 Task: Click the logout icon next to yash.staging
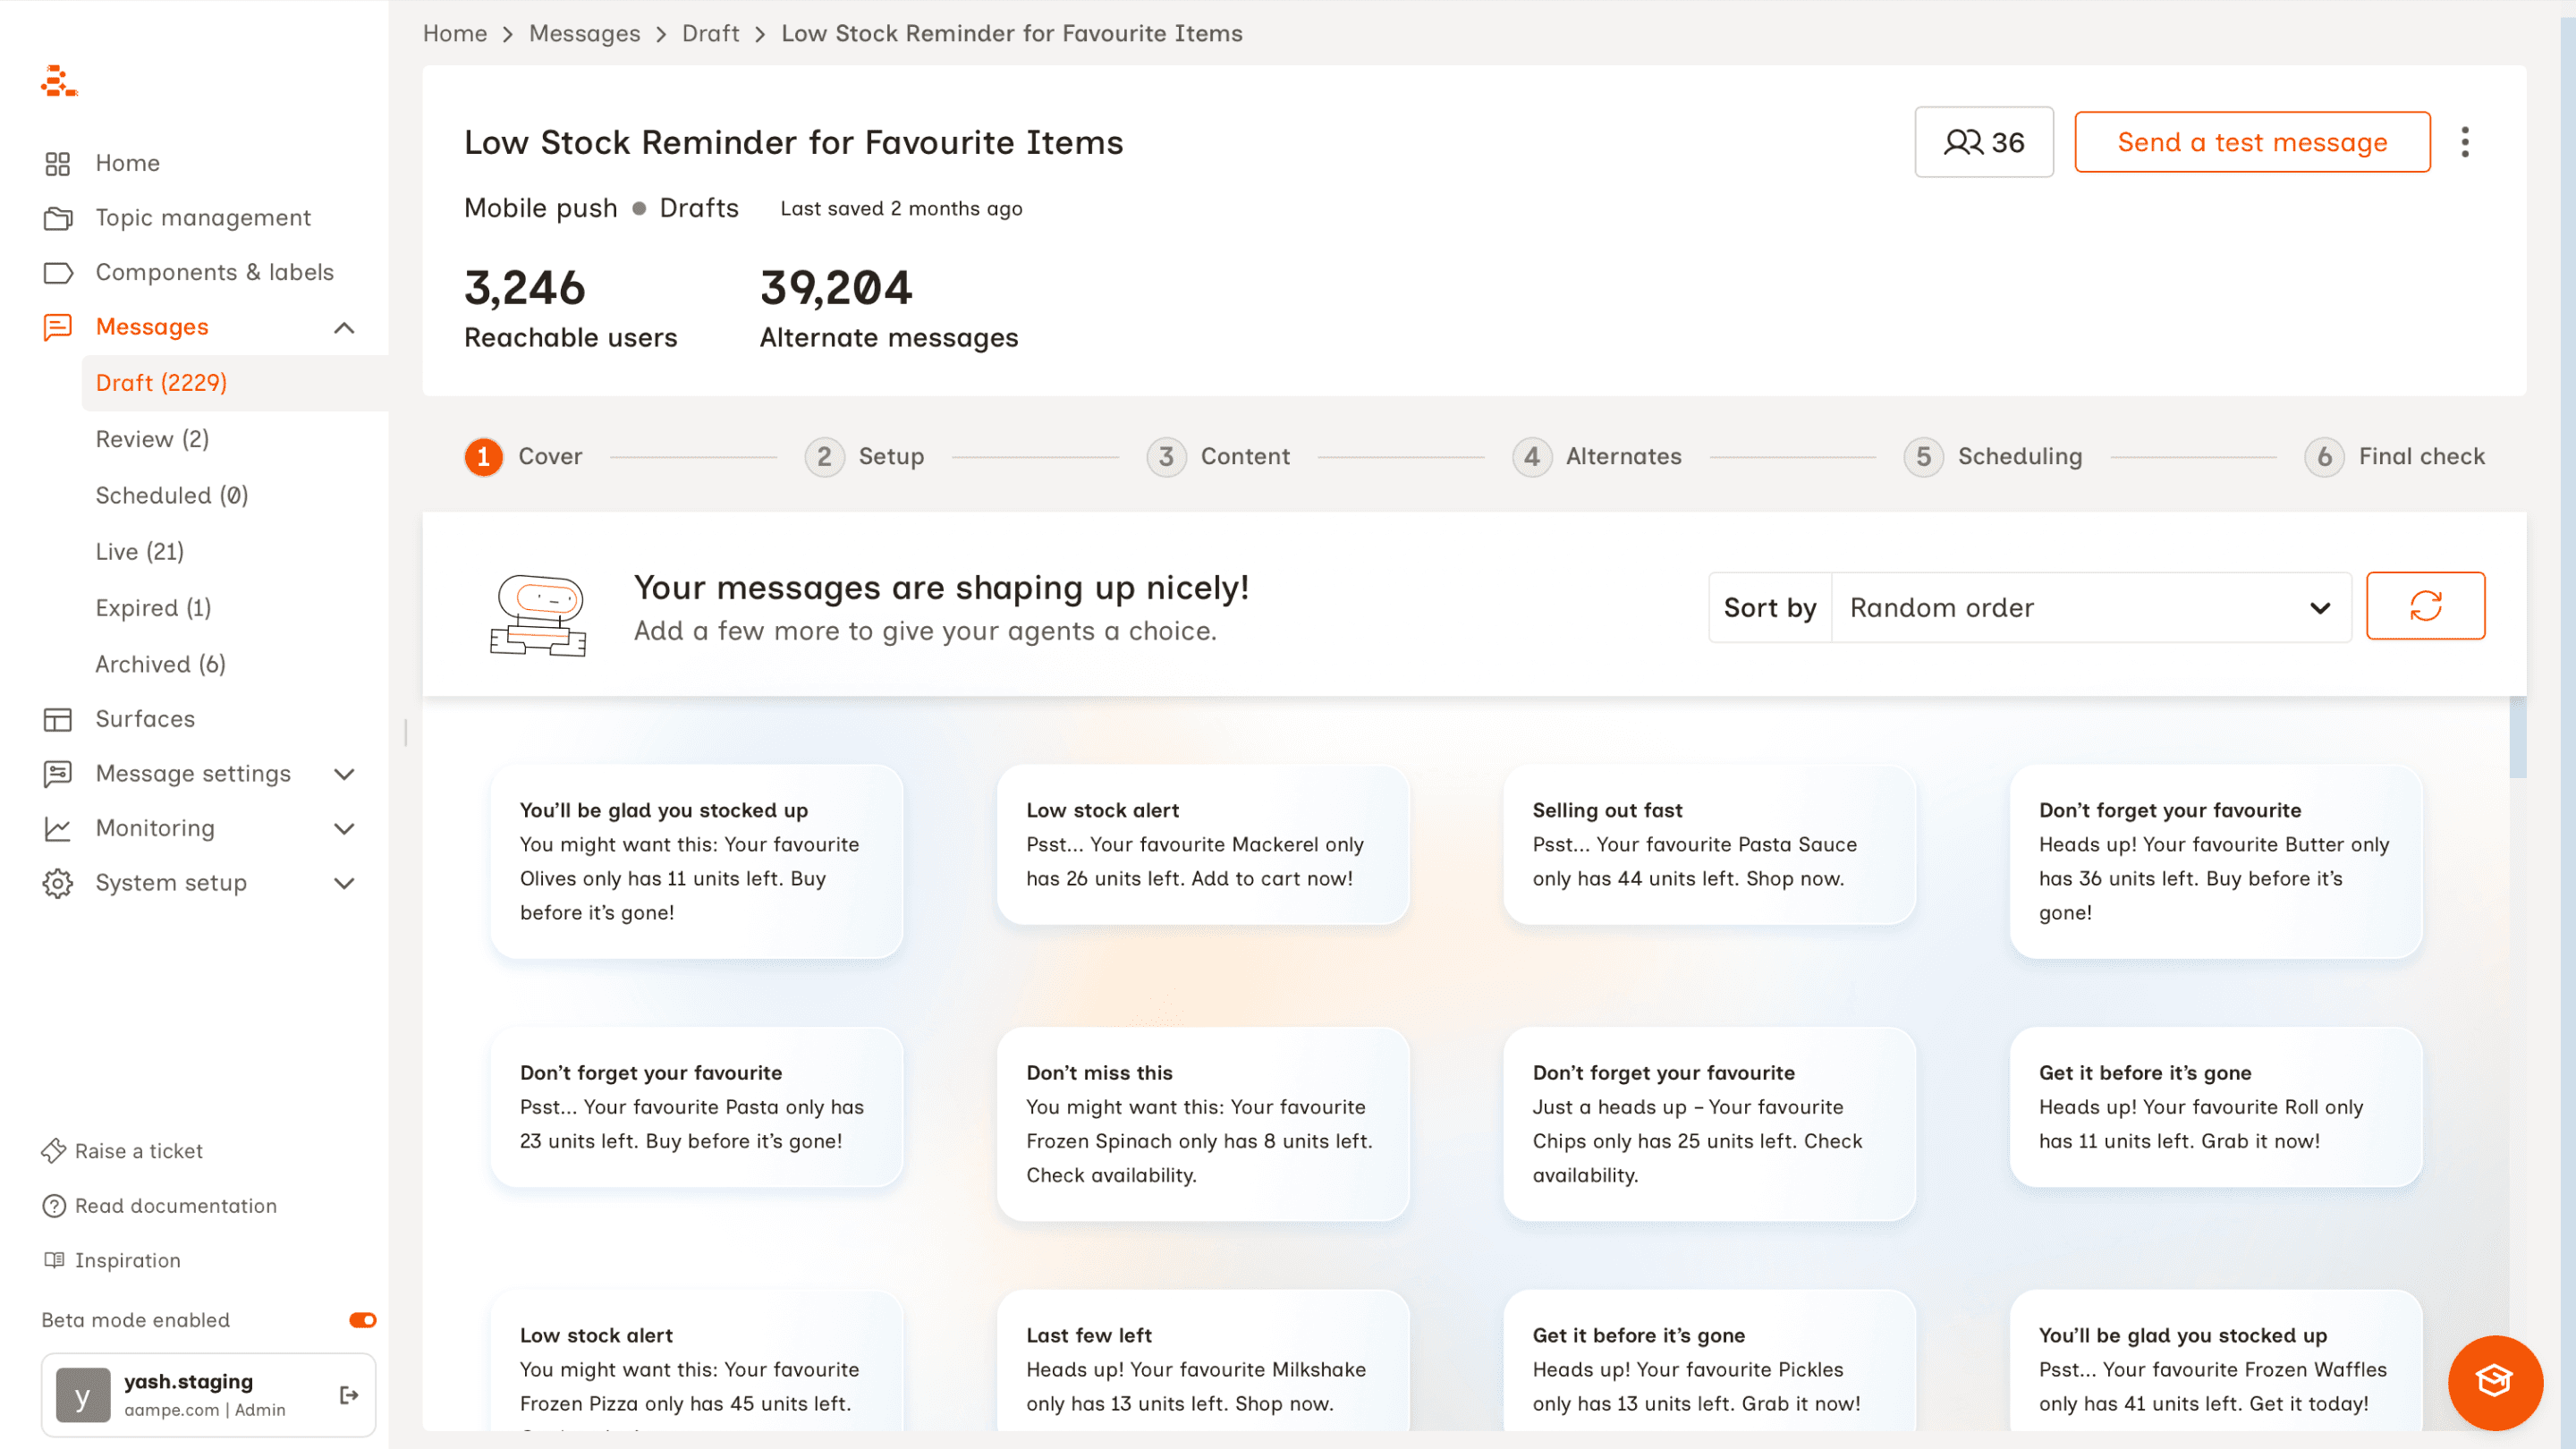[349, 1394]
